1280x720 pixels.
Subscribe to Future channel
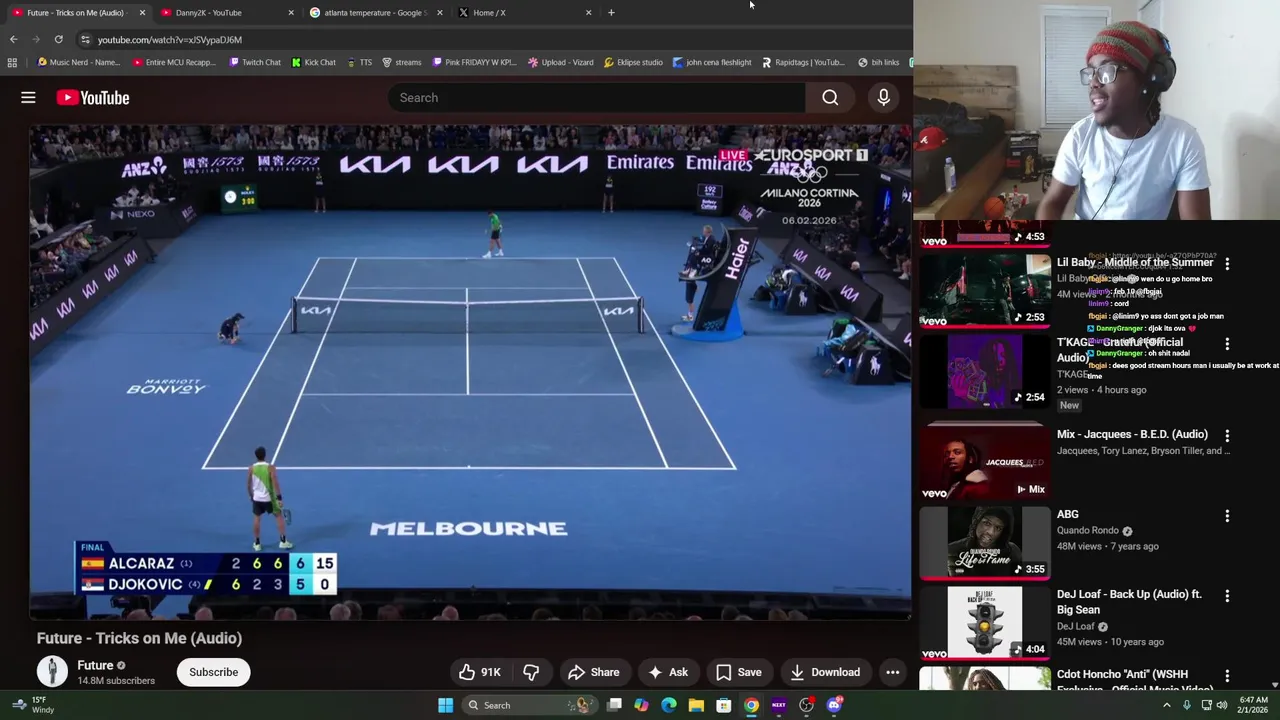point(214,672)
